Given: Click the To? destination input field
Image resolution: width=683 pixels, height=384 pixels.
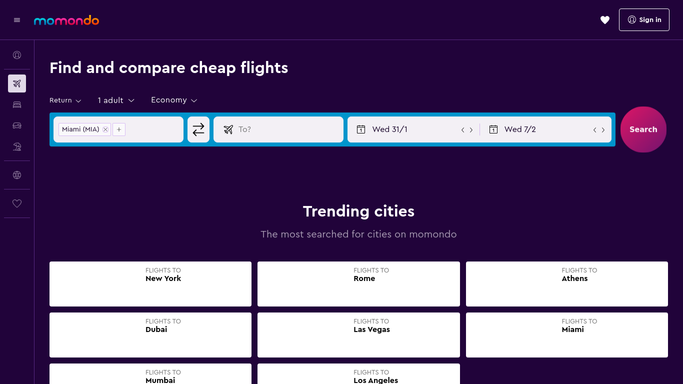Looking at the screenshot, I should (x=278, y=129).
